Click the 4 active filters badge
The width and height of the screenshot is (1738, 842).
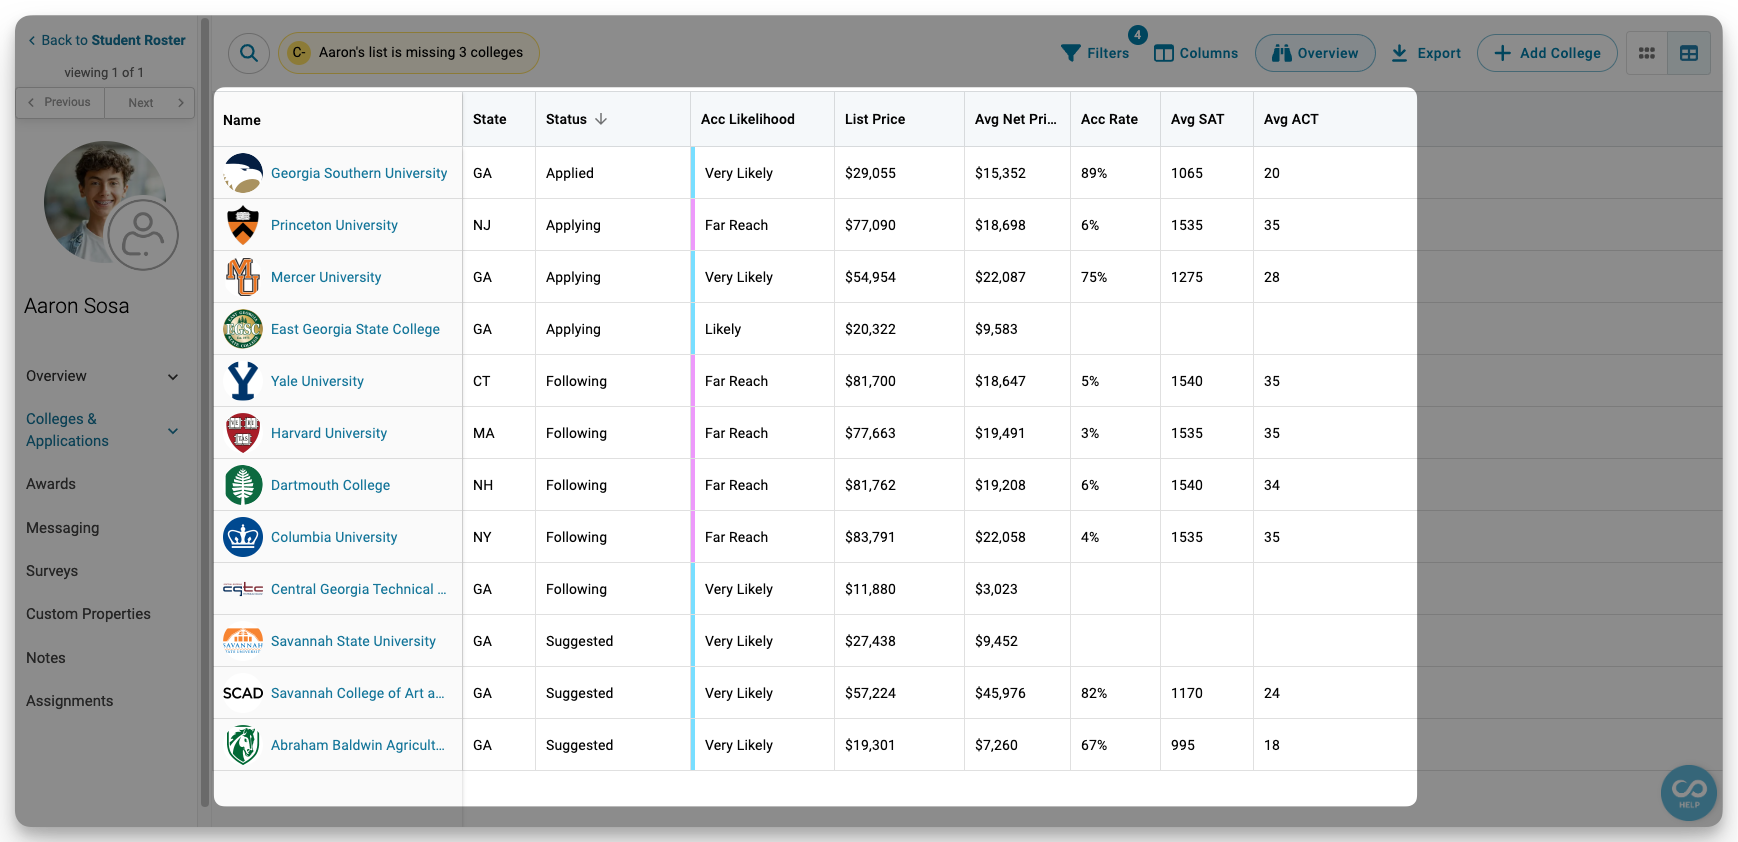tap(1137, 35)
